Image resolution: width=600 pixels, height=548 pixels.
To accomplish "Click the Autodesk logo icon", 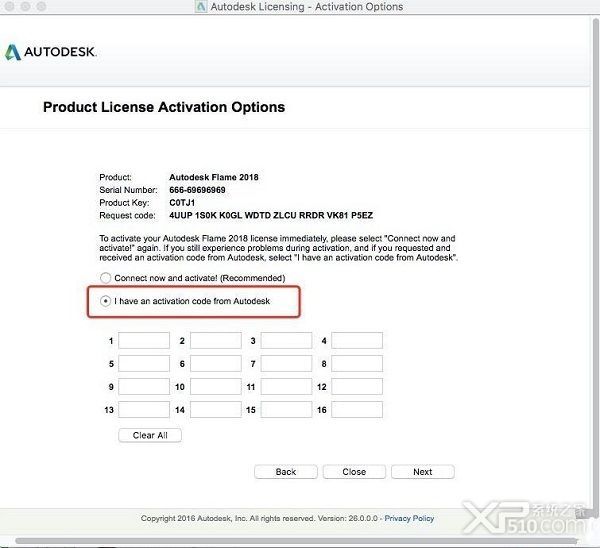I will pyautogui.click(x=13, y=52).
